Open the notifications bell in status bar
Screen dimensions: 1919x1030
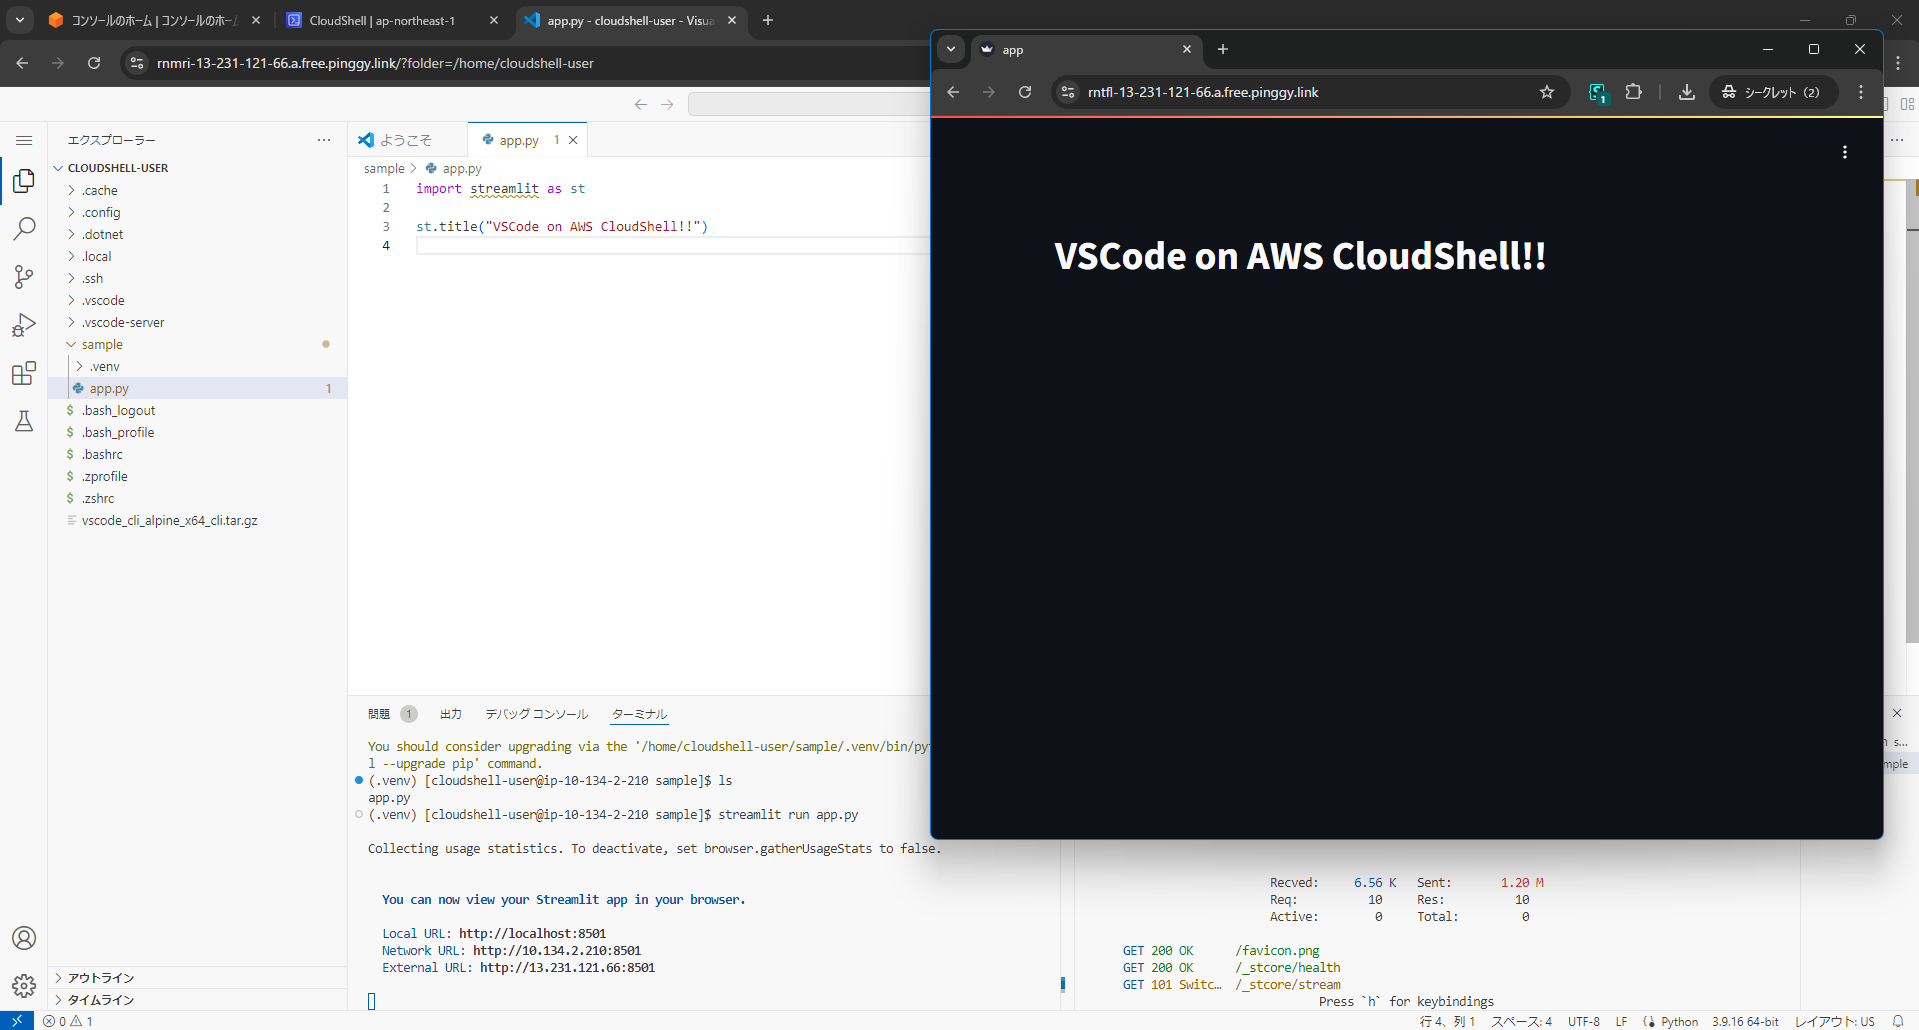[1897, 1021]
